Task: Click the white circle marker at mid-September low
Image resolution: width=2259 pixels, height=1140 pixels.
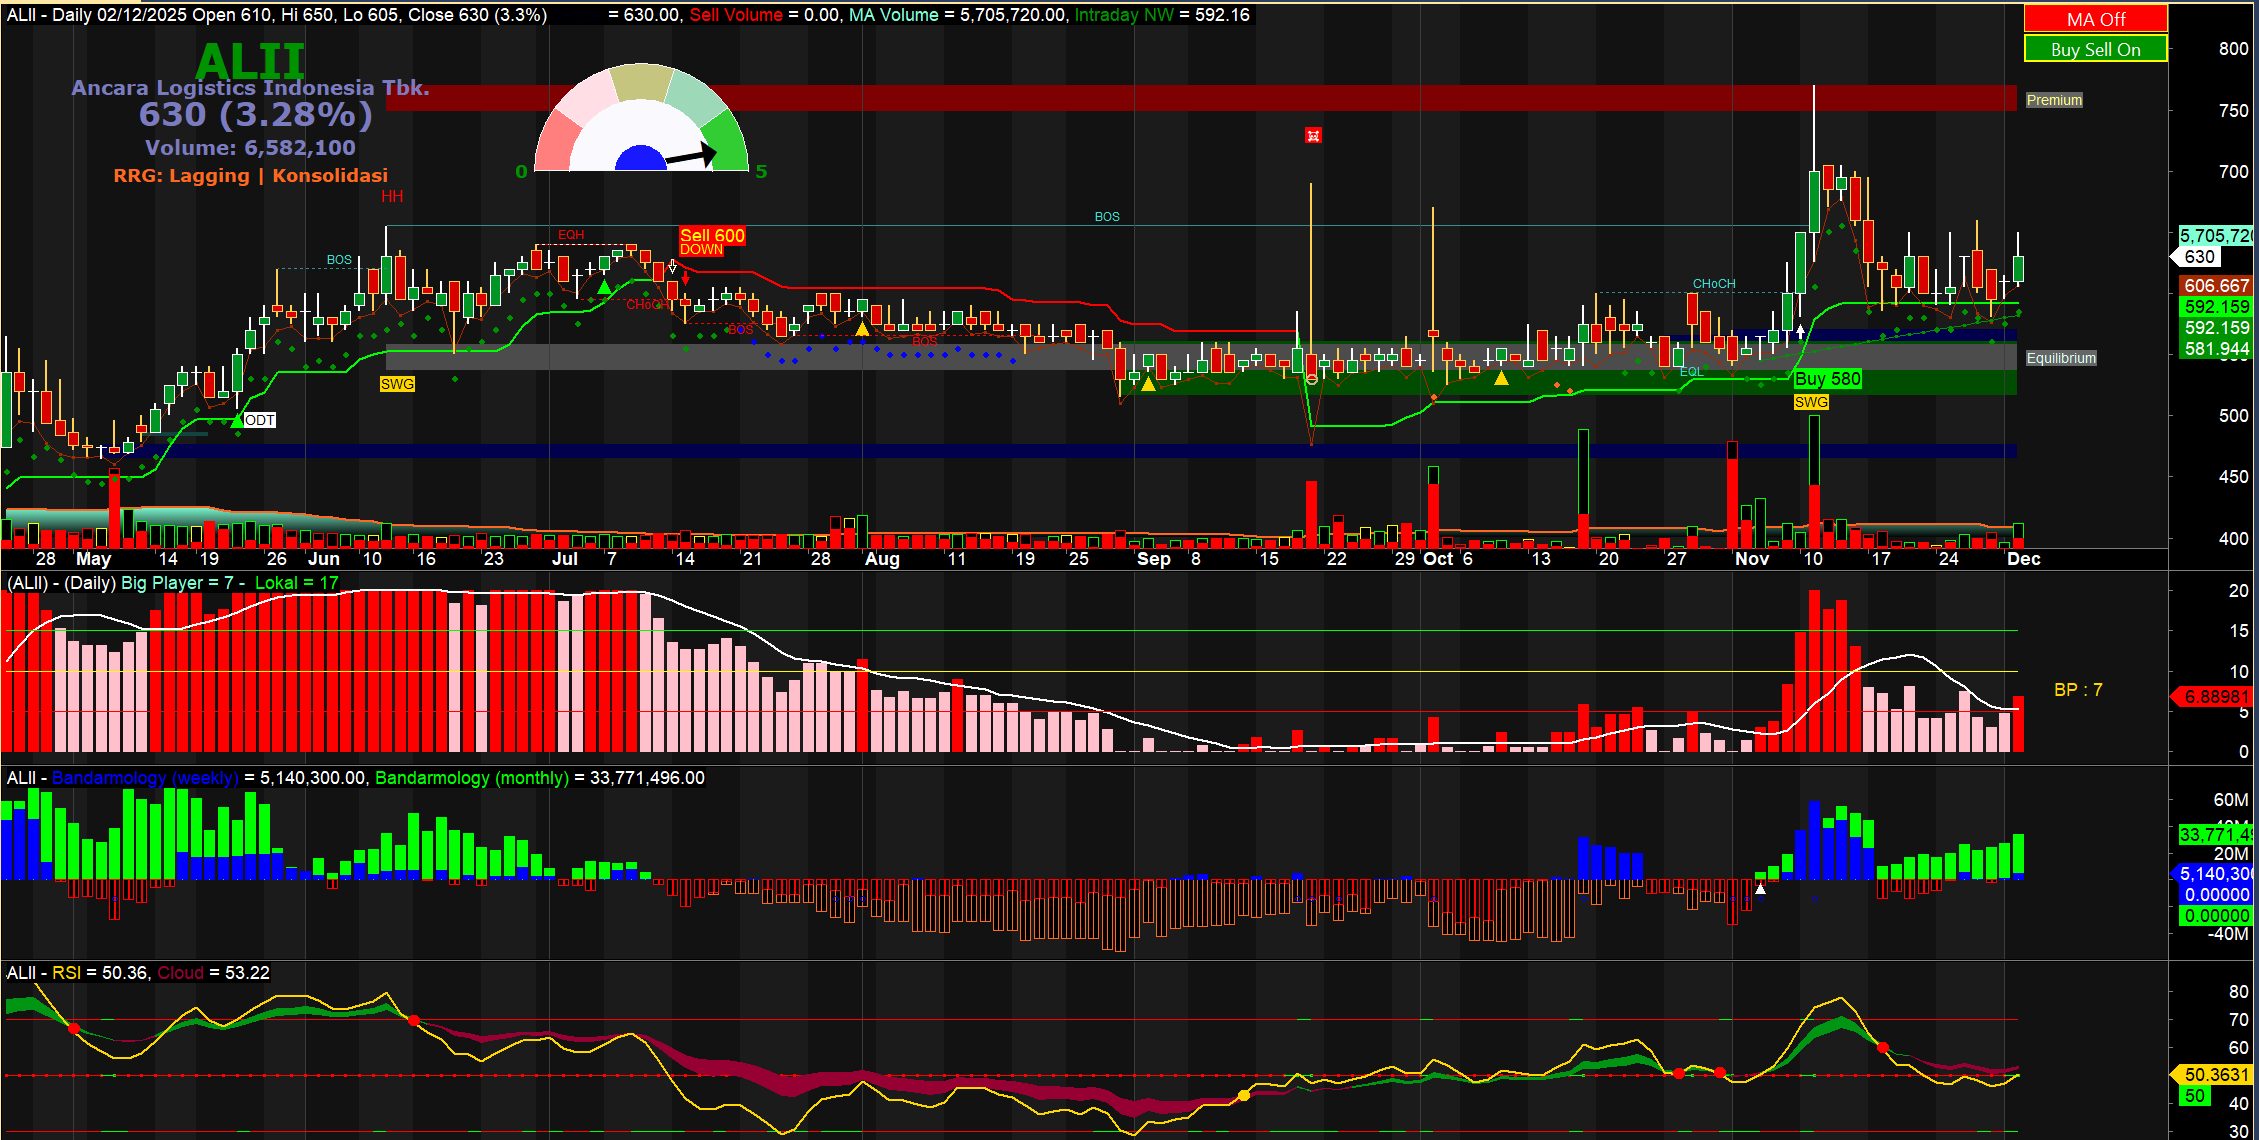Action: pos(1311,380)
